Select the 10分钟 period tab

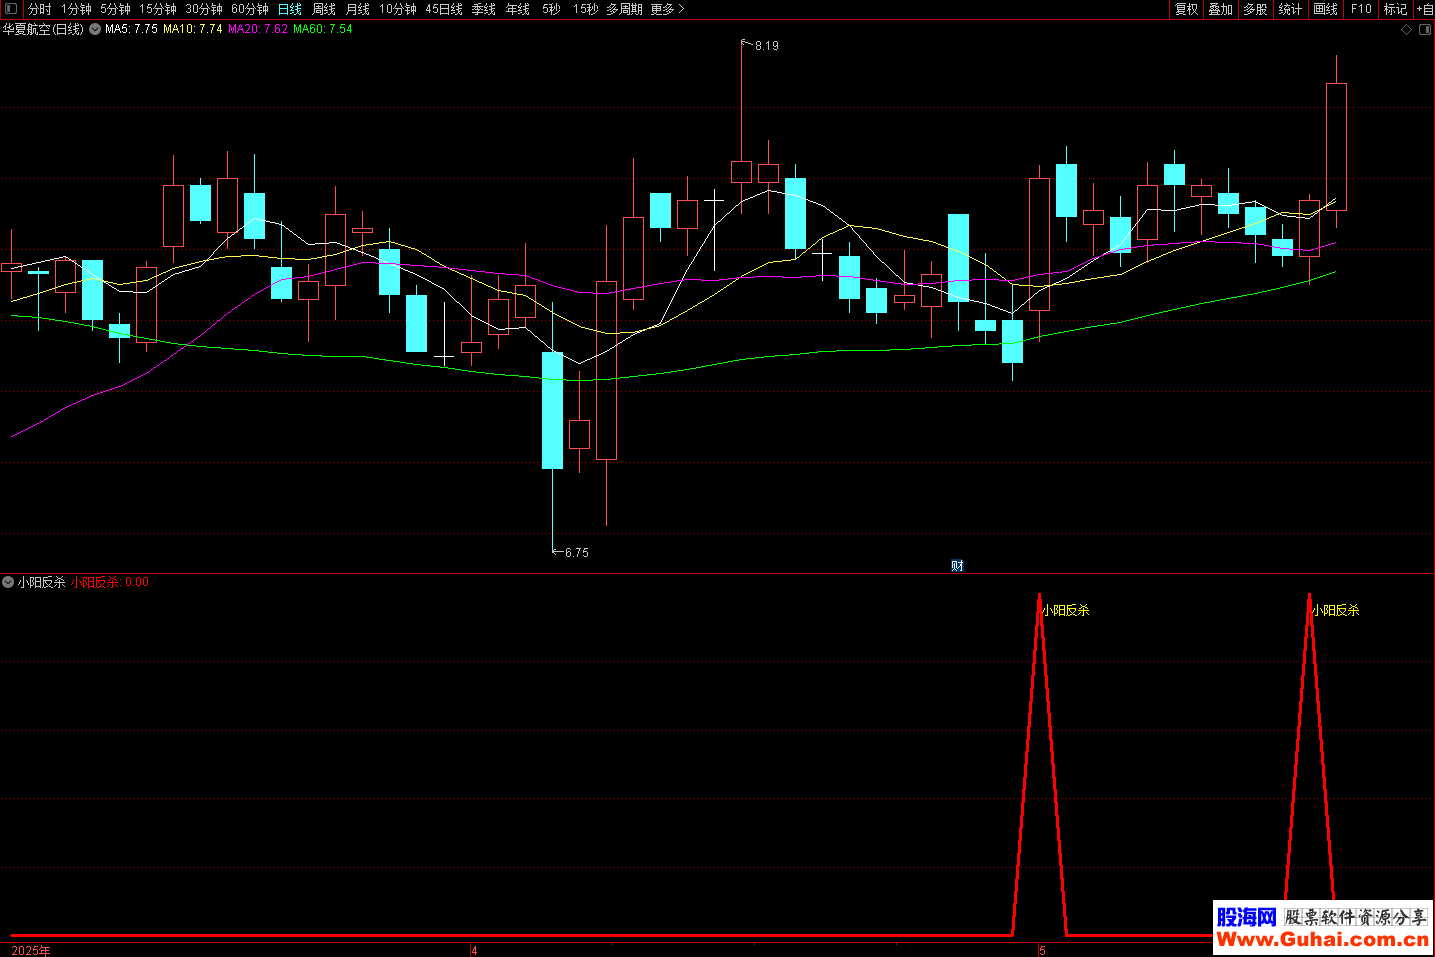coord(398,9)
